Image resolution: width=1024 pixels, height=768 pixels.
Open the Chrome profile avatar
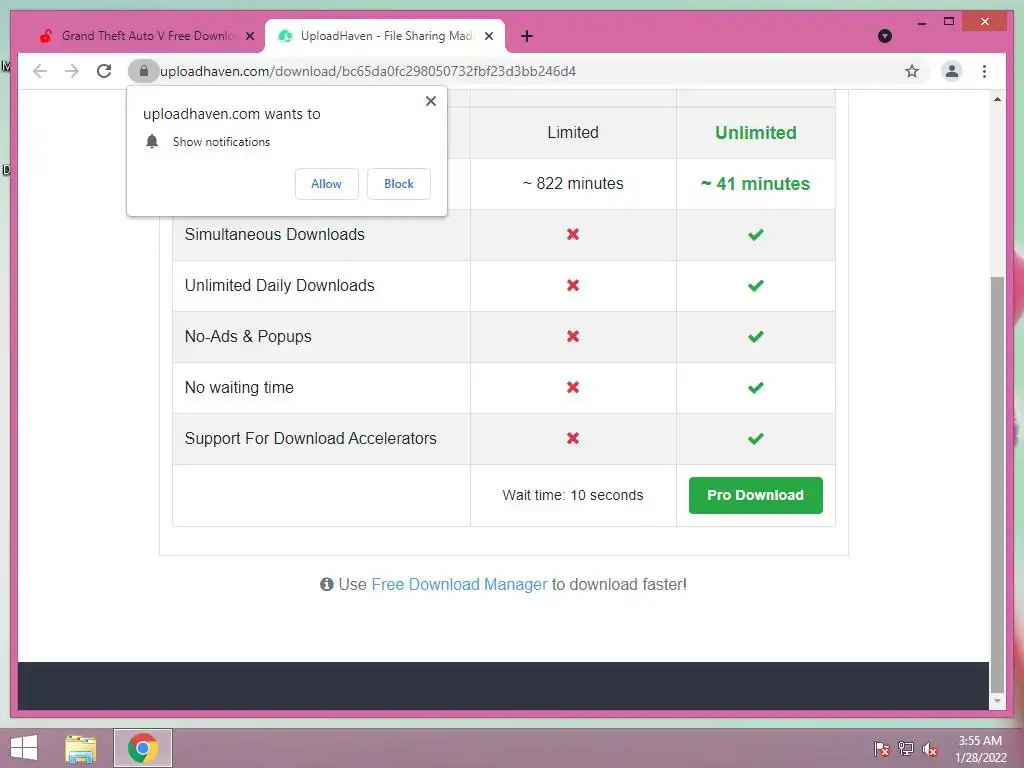pos(952,71)
